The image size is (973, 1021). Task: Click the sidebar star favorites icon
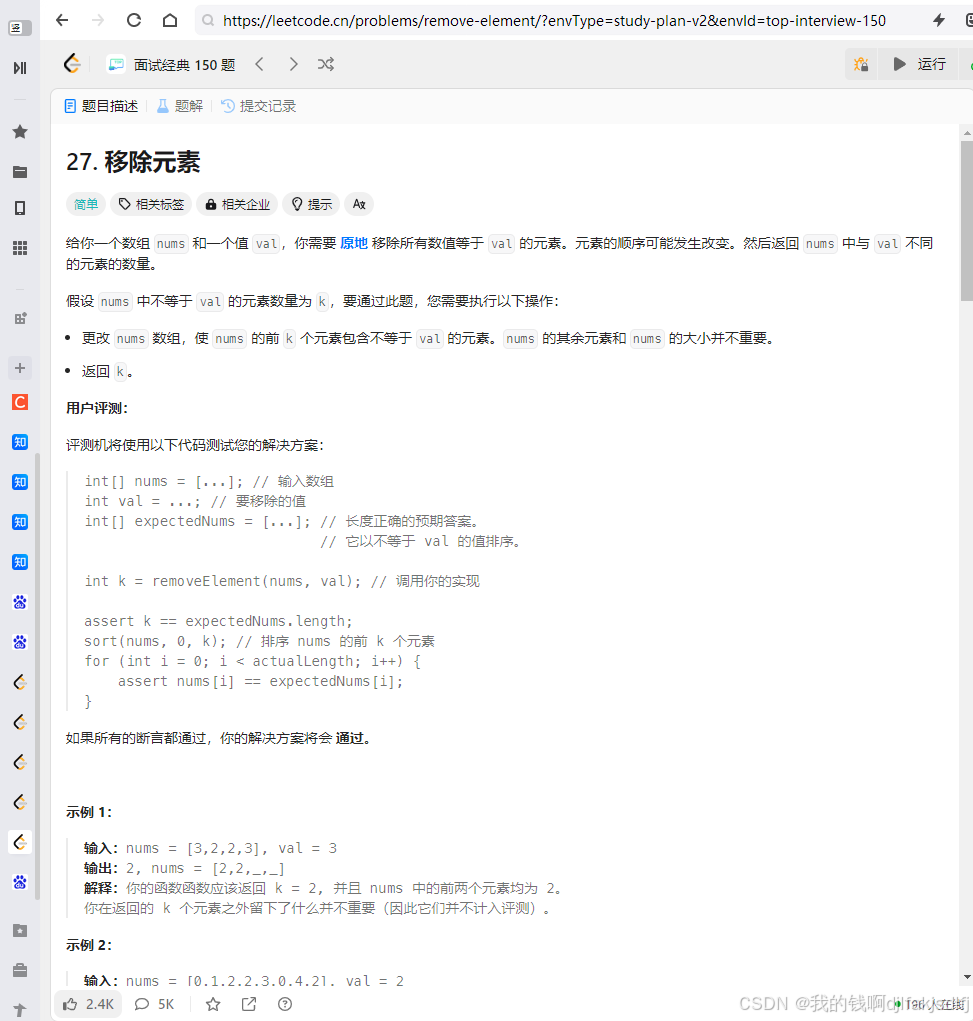[x=20, y=132]
